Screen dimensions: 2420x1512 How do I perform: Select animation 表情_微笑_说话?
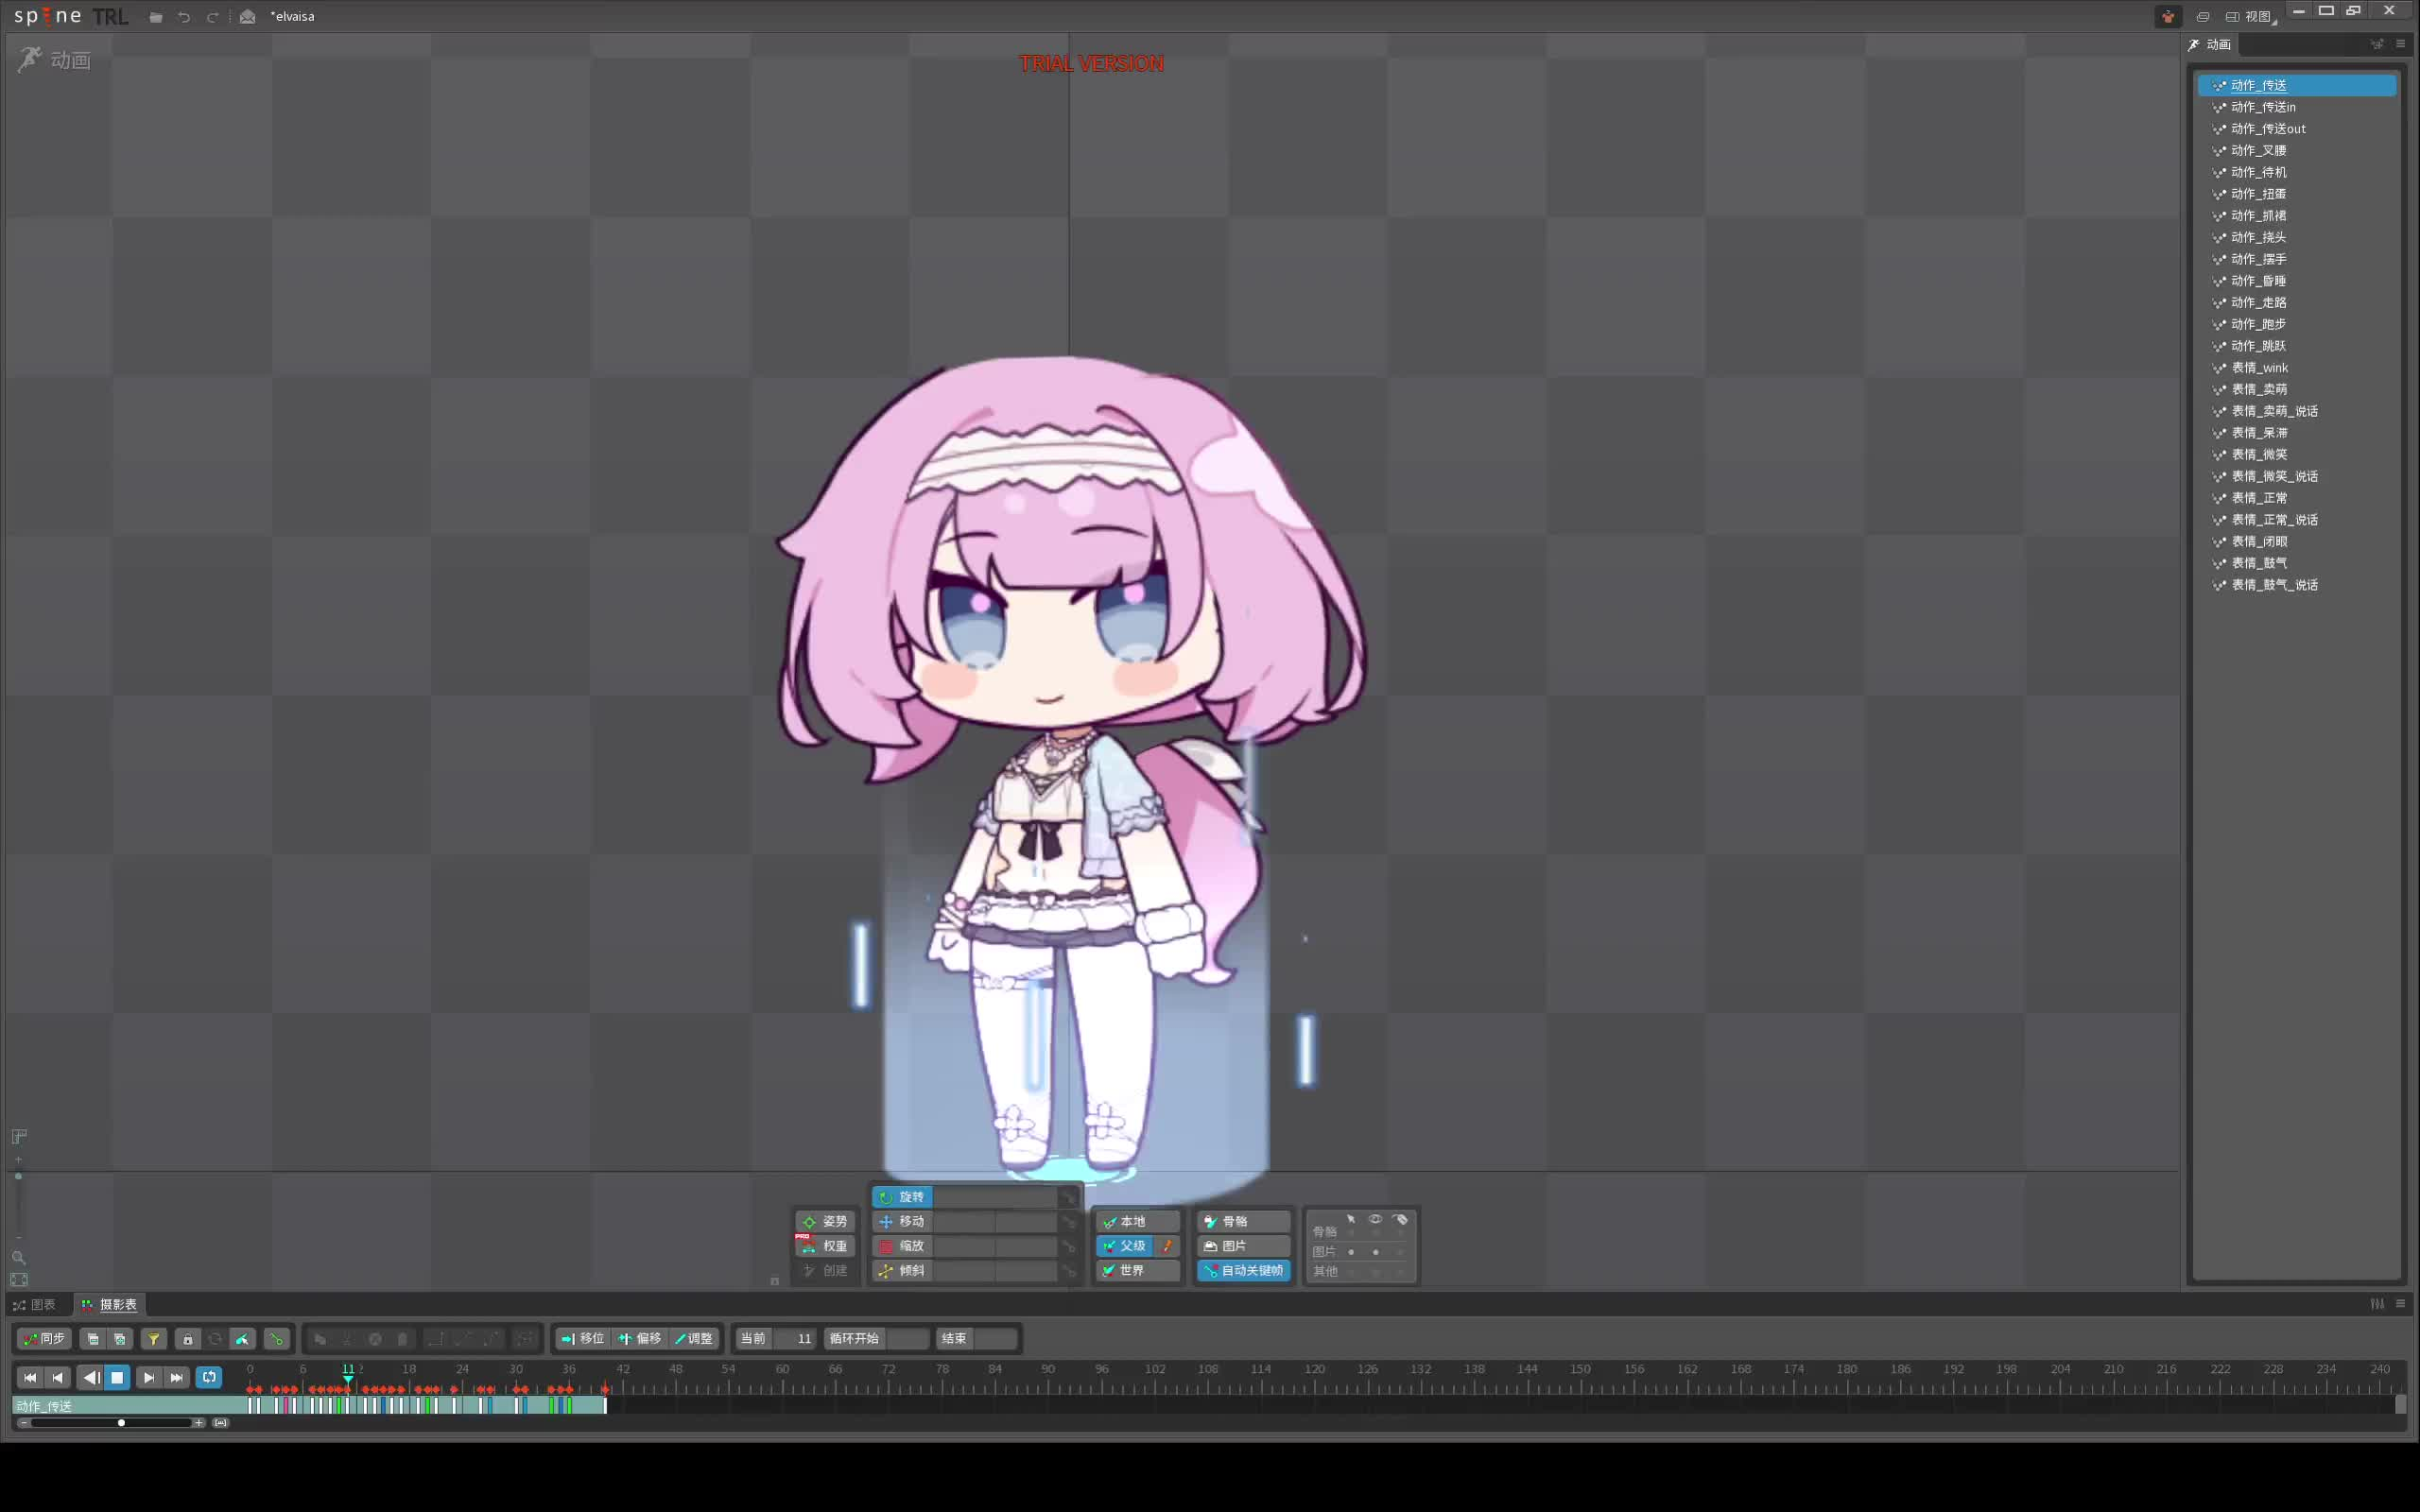tap(2297, 476)
